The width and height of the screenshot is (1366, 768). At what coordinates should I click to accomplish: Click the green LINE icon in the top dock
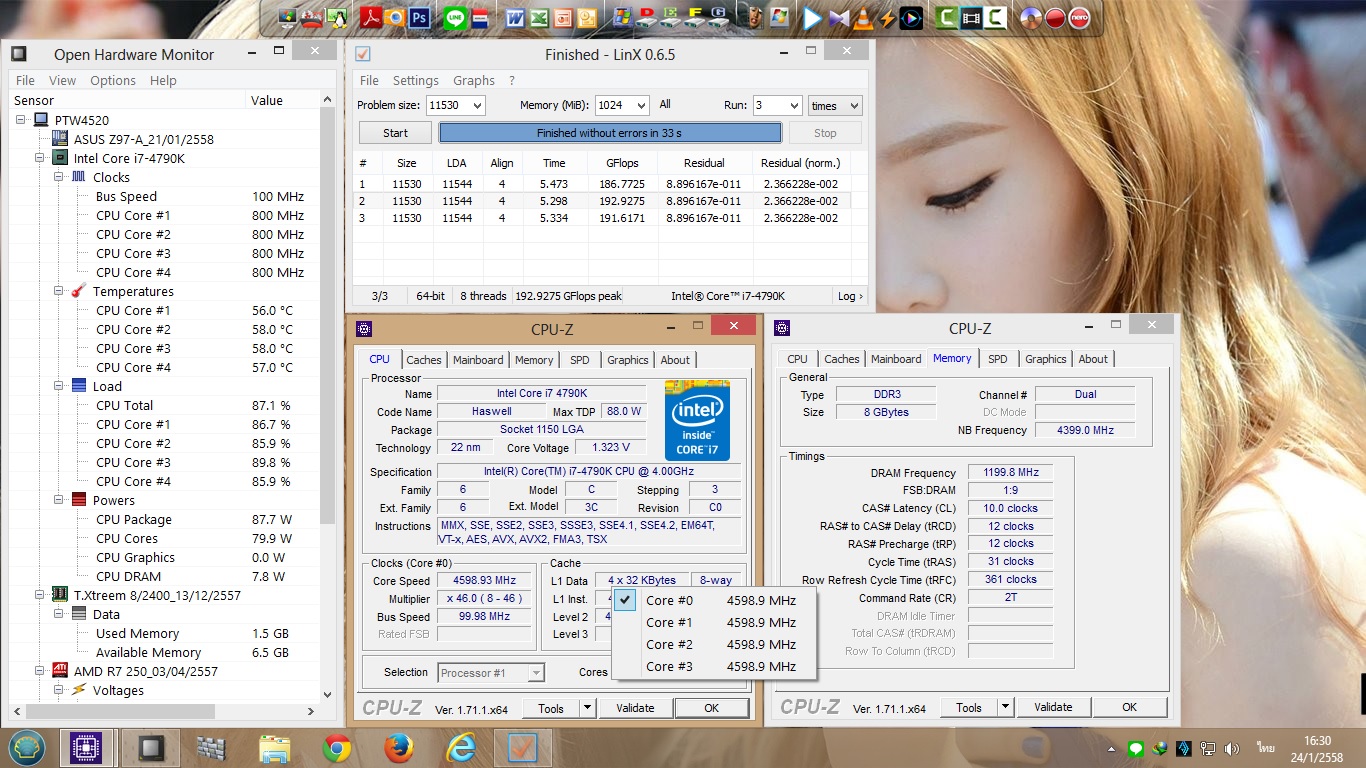pyautogui.click(x=455, y=17)
